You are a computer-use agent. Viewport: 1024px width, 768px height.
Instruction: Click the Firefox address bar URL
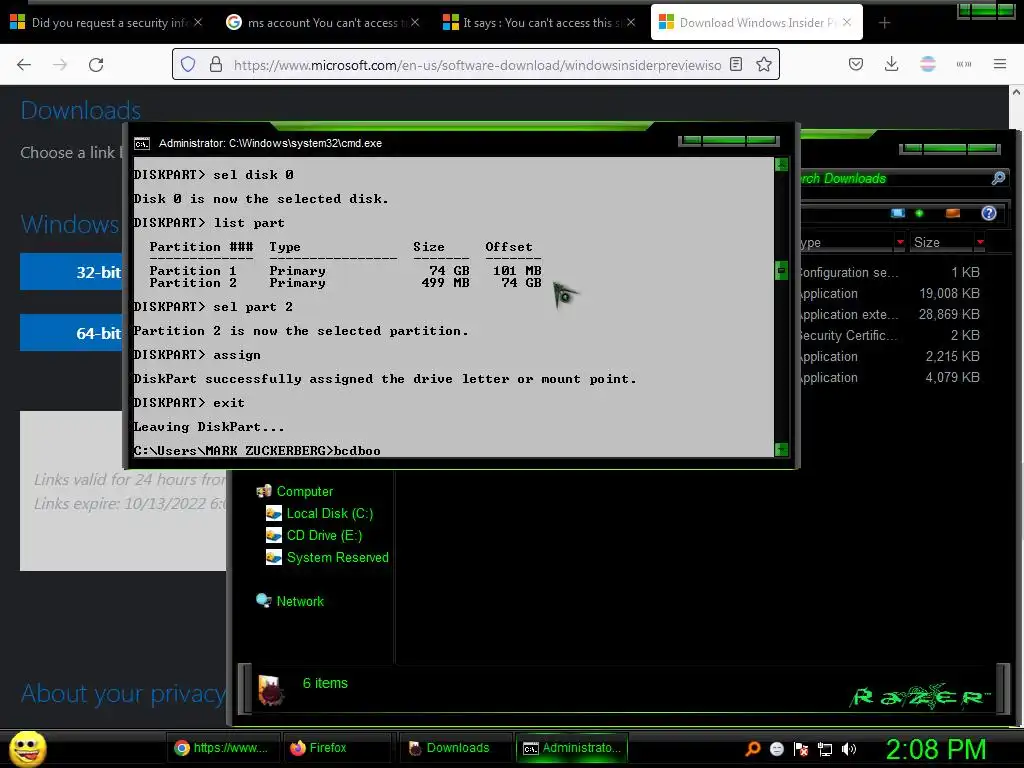(x=477, y=65)
